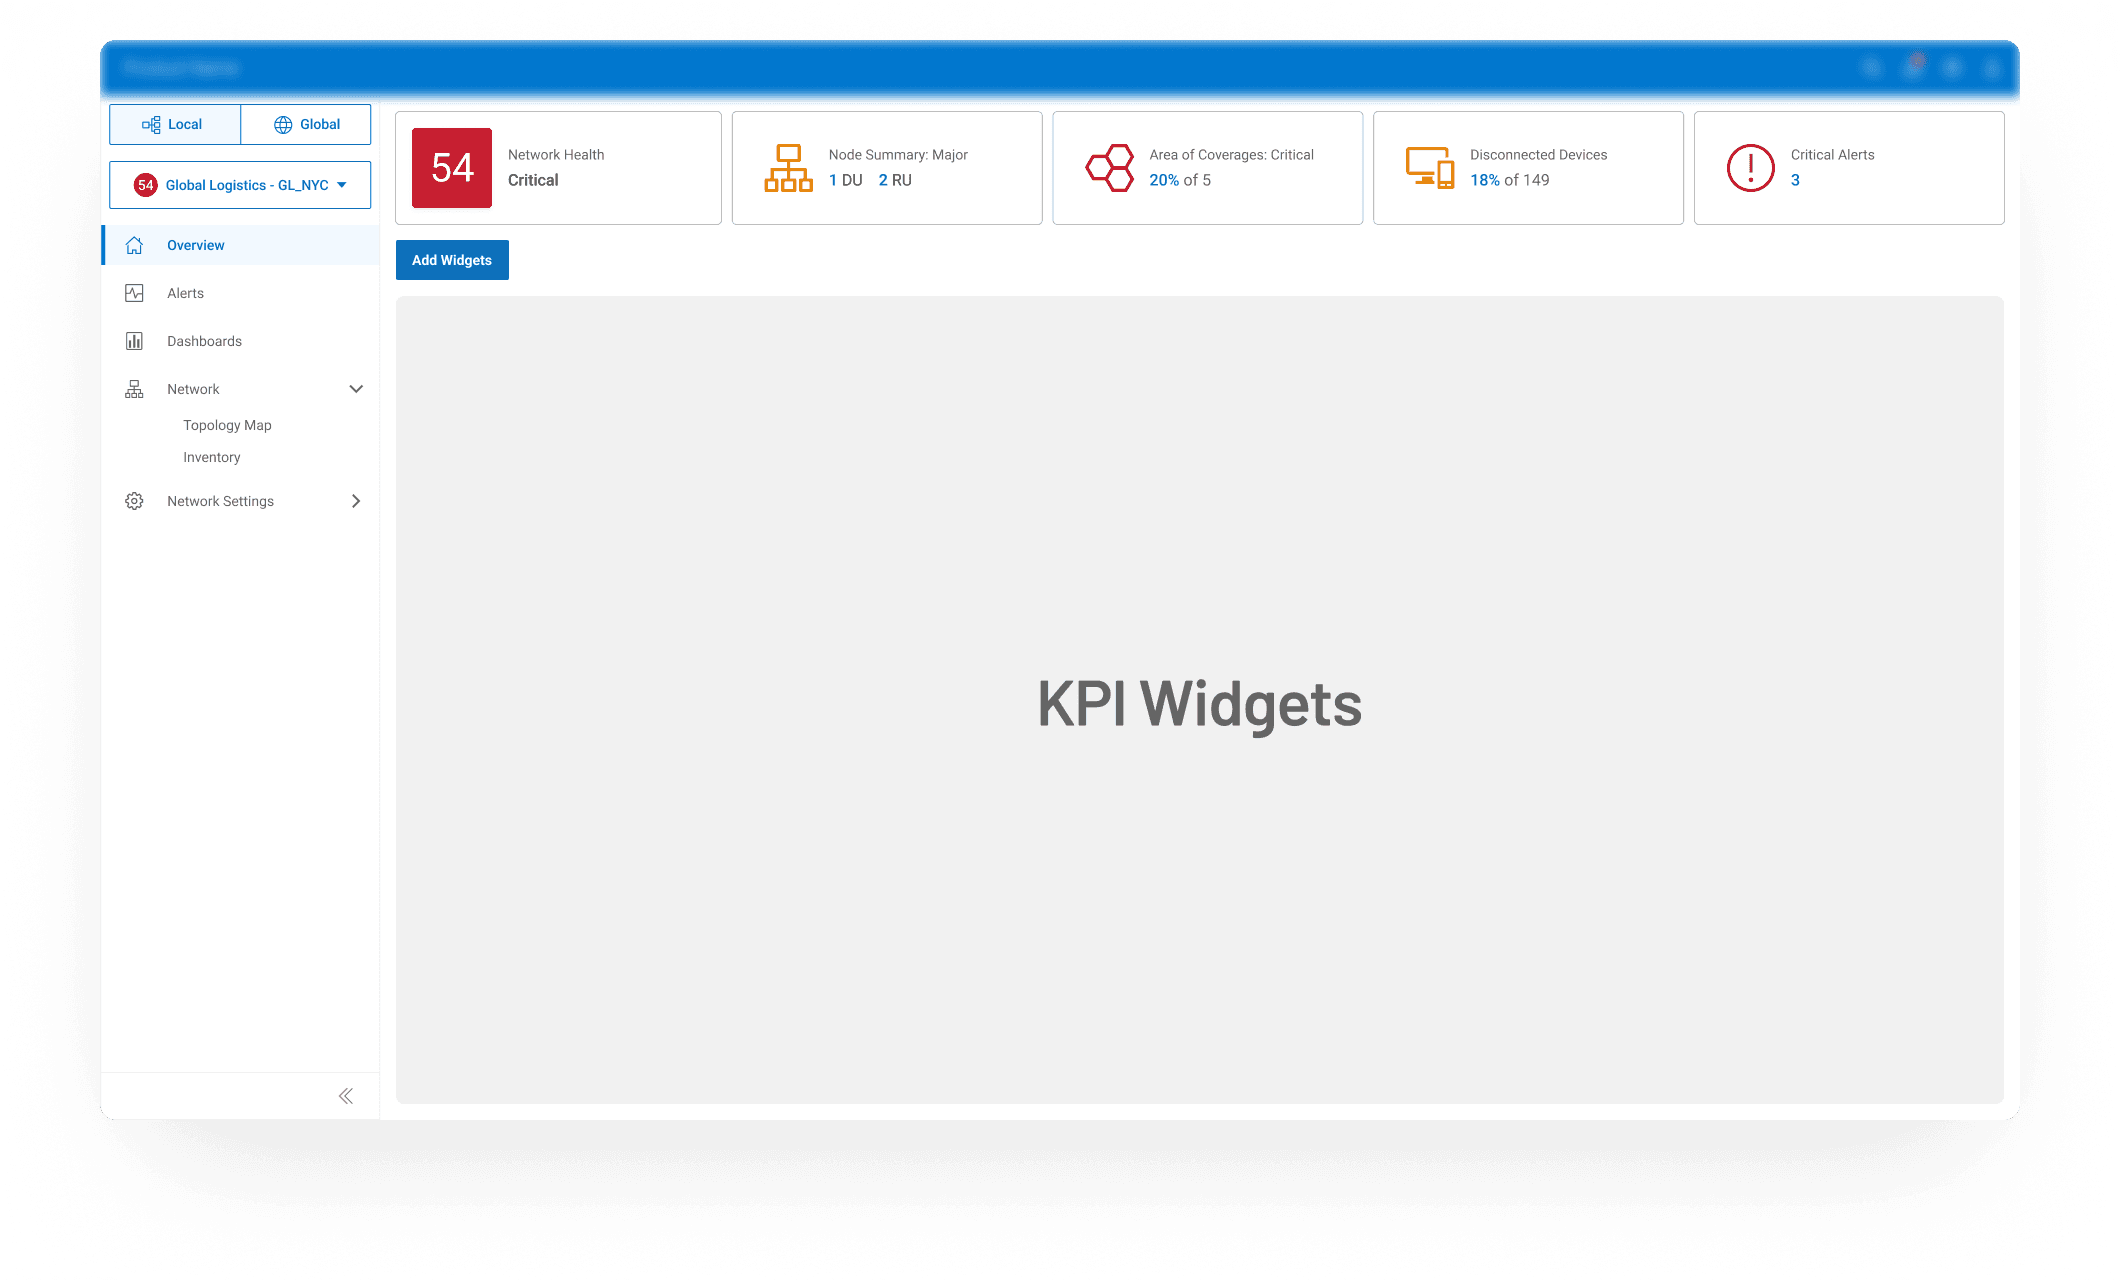
Task: Expand Network Settings submenu arrow
Action: (x=356, y=501)
